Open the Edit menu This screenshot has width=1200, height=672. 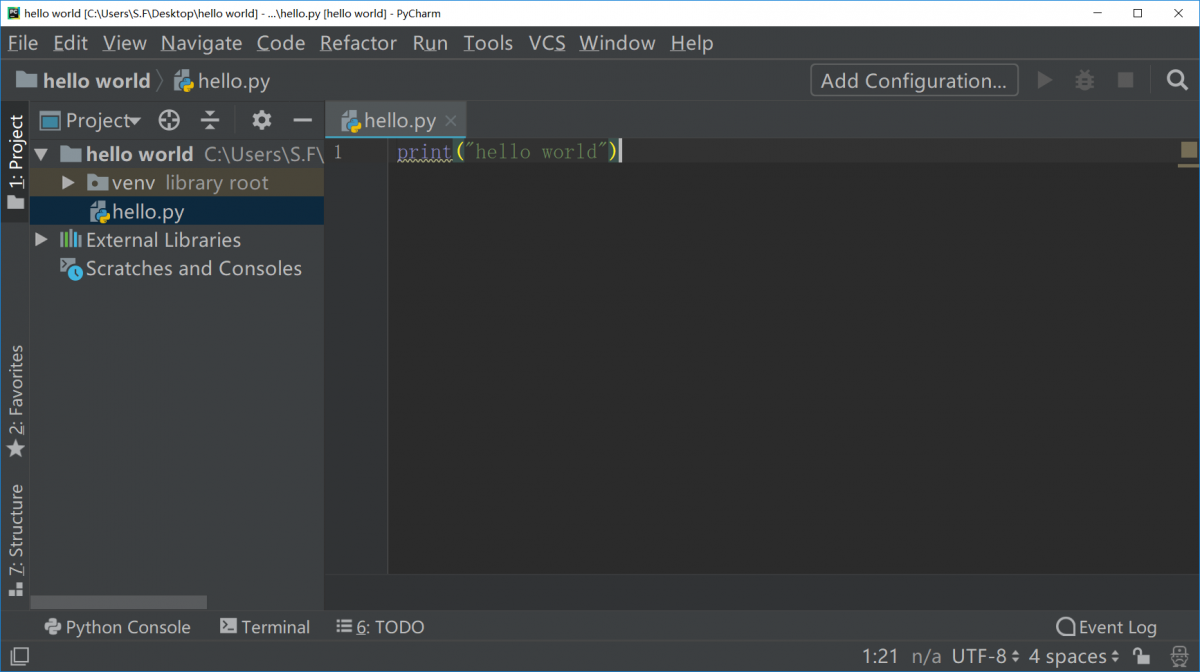point(71,43)
